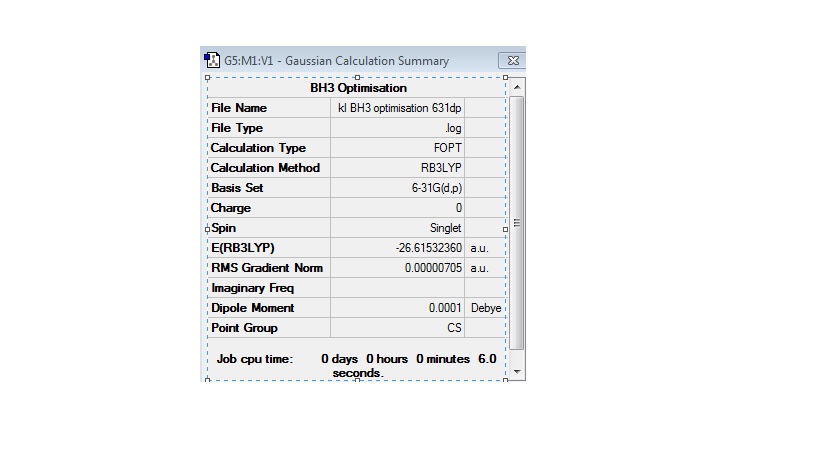819x460 pixels.
Task: Click the Debye unit cell
Action: (x=486, y=308)
